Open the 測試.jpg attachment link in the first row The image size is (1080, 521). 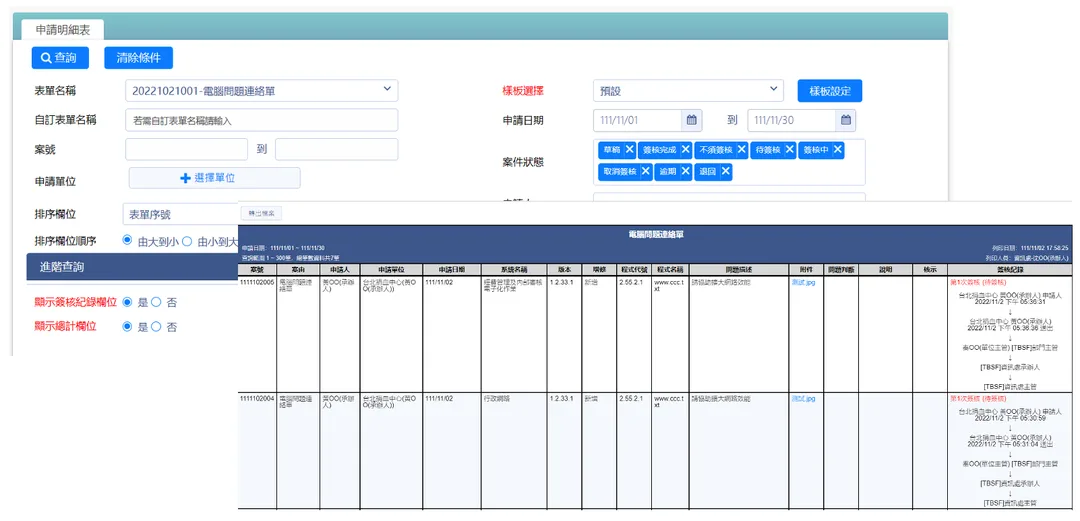[803, 283]
